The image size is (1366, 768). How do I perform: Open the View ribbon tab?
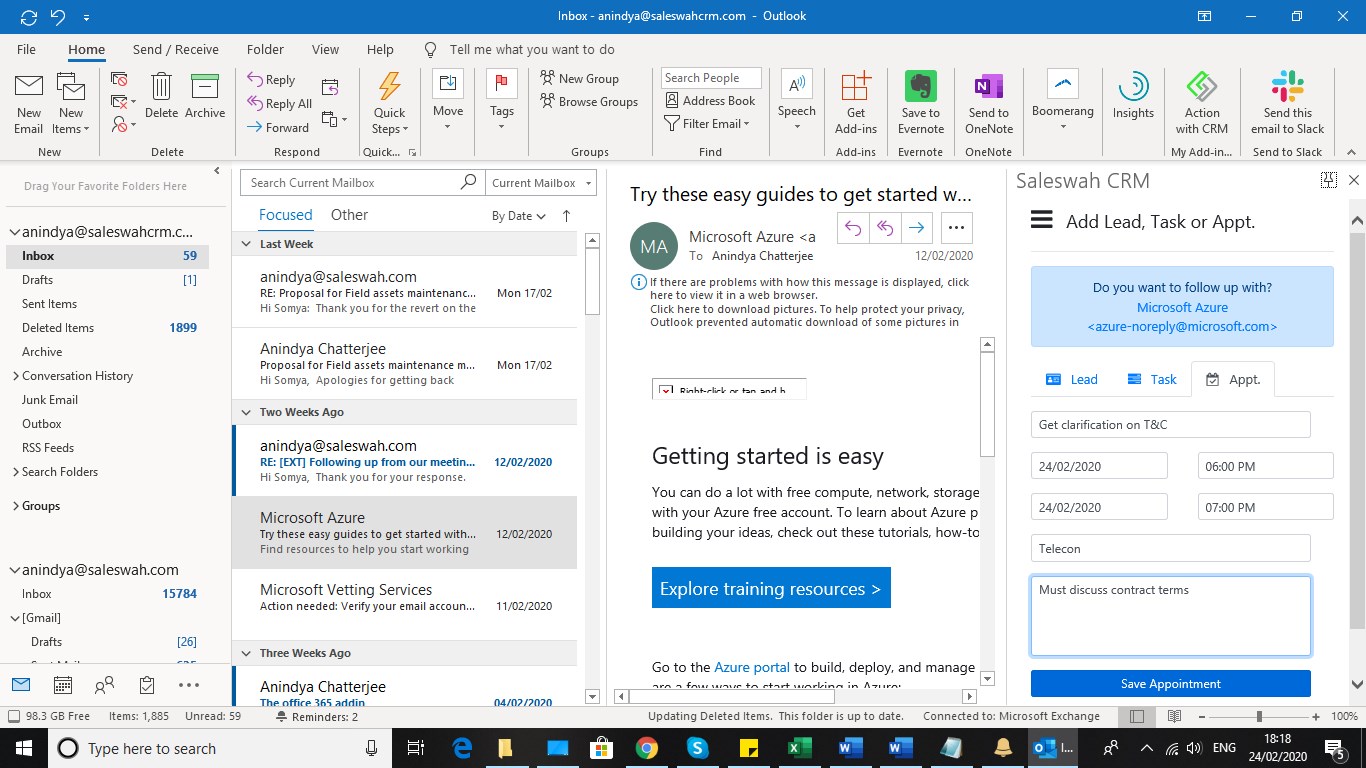tap(325, 49)
